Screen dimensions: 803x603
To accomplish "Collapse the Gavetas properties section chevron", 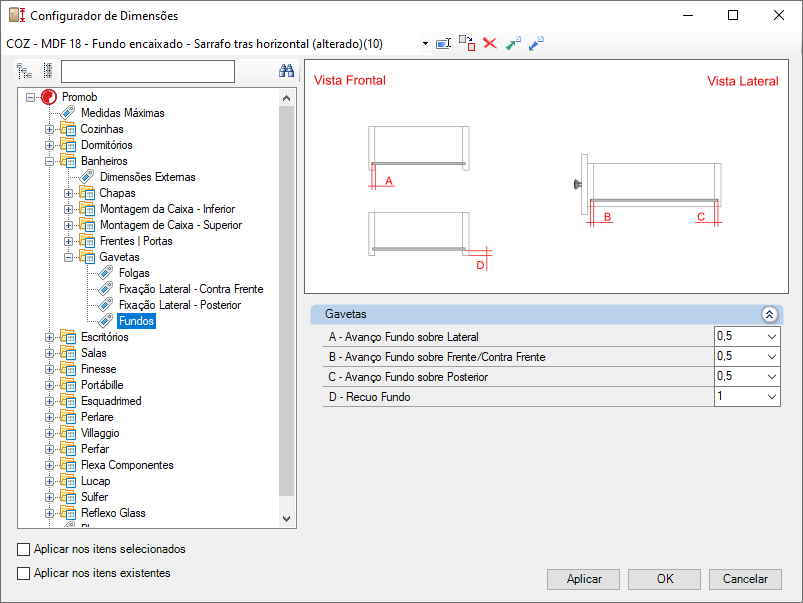I will pos(769,314).
